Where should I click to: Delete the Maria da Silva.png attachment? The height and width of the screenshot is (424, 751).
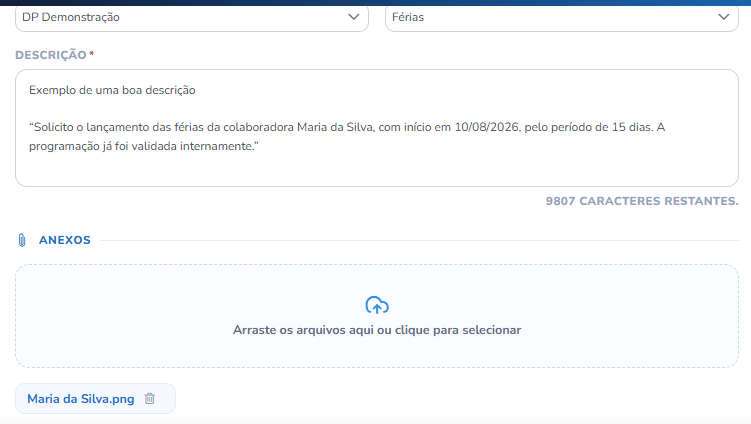[x=150, y=399]
